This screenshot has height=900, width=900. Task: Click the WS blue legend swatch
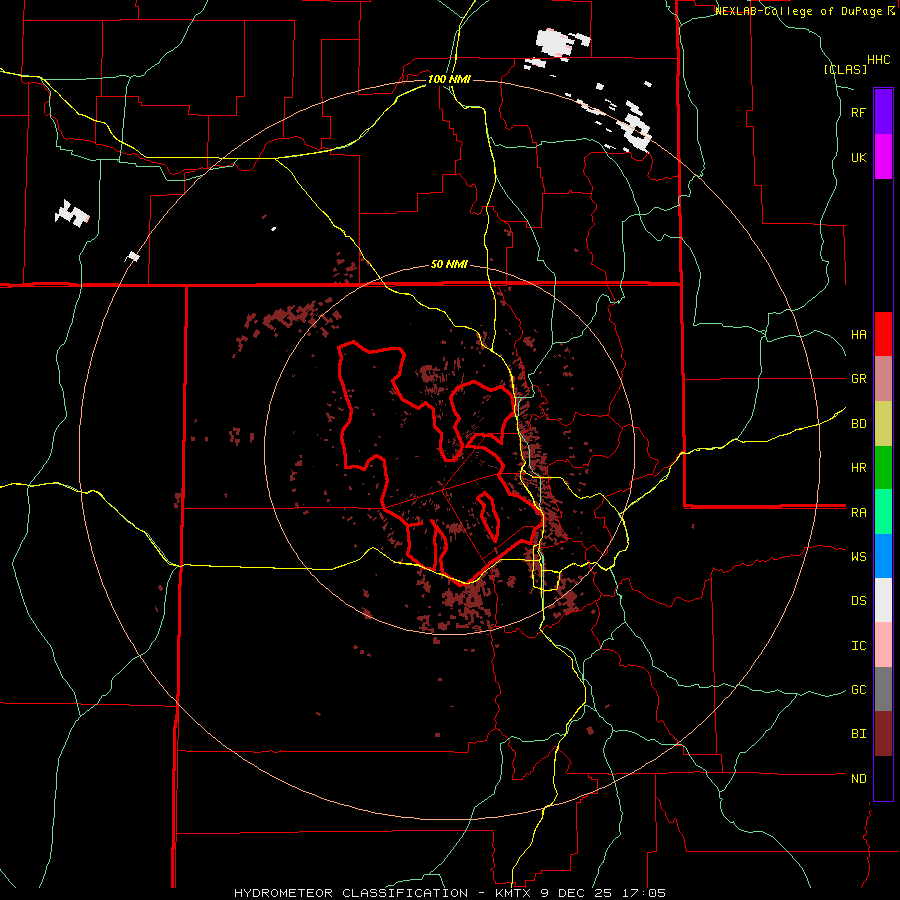(883, 556)
